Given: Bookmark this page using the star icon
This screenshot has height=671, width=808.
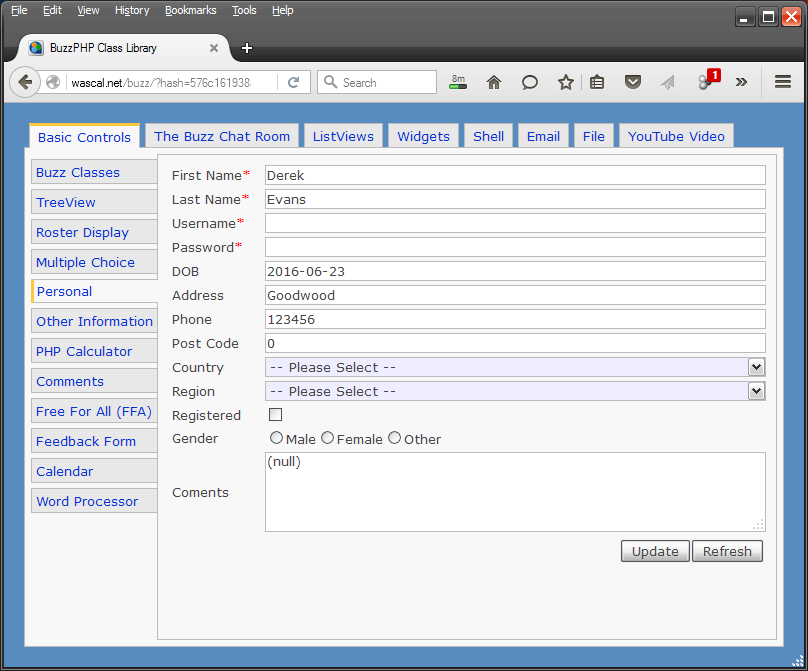Looking at the screenshot, I should (565, 82).
